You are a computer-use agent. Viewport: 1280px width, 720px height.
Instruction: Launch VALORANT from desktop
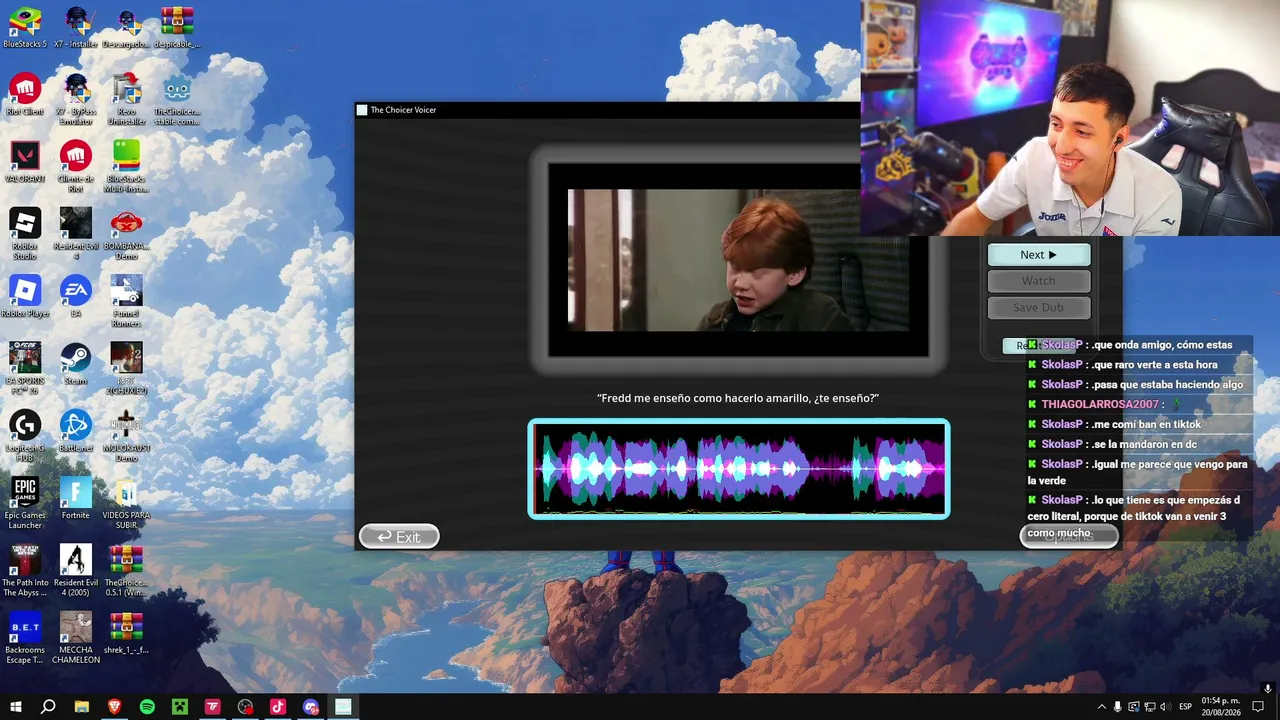point(25,162)
